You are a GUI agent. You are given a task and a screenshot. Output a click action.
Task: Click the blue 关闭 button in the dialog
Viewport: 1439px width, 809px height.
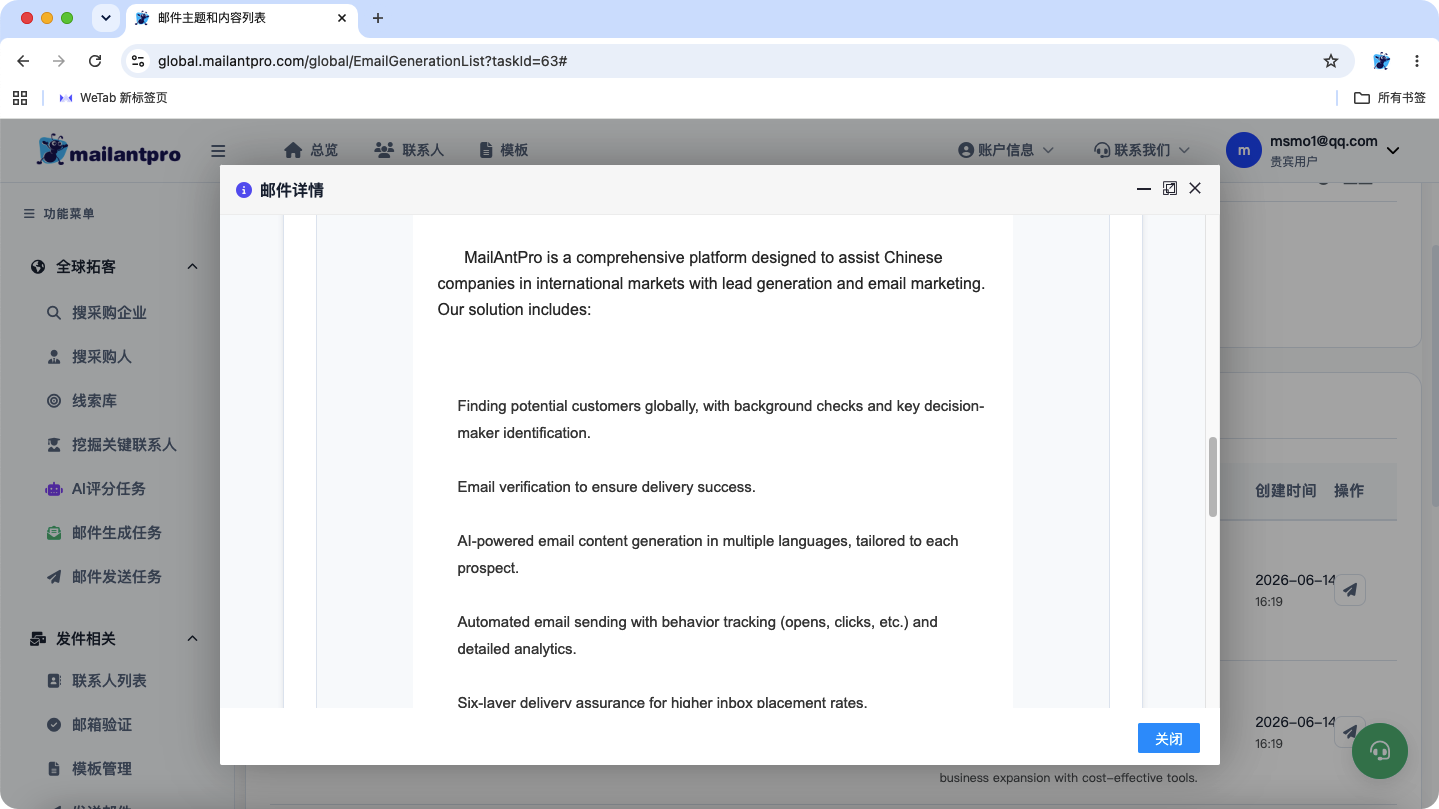pos(1168,738)
